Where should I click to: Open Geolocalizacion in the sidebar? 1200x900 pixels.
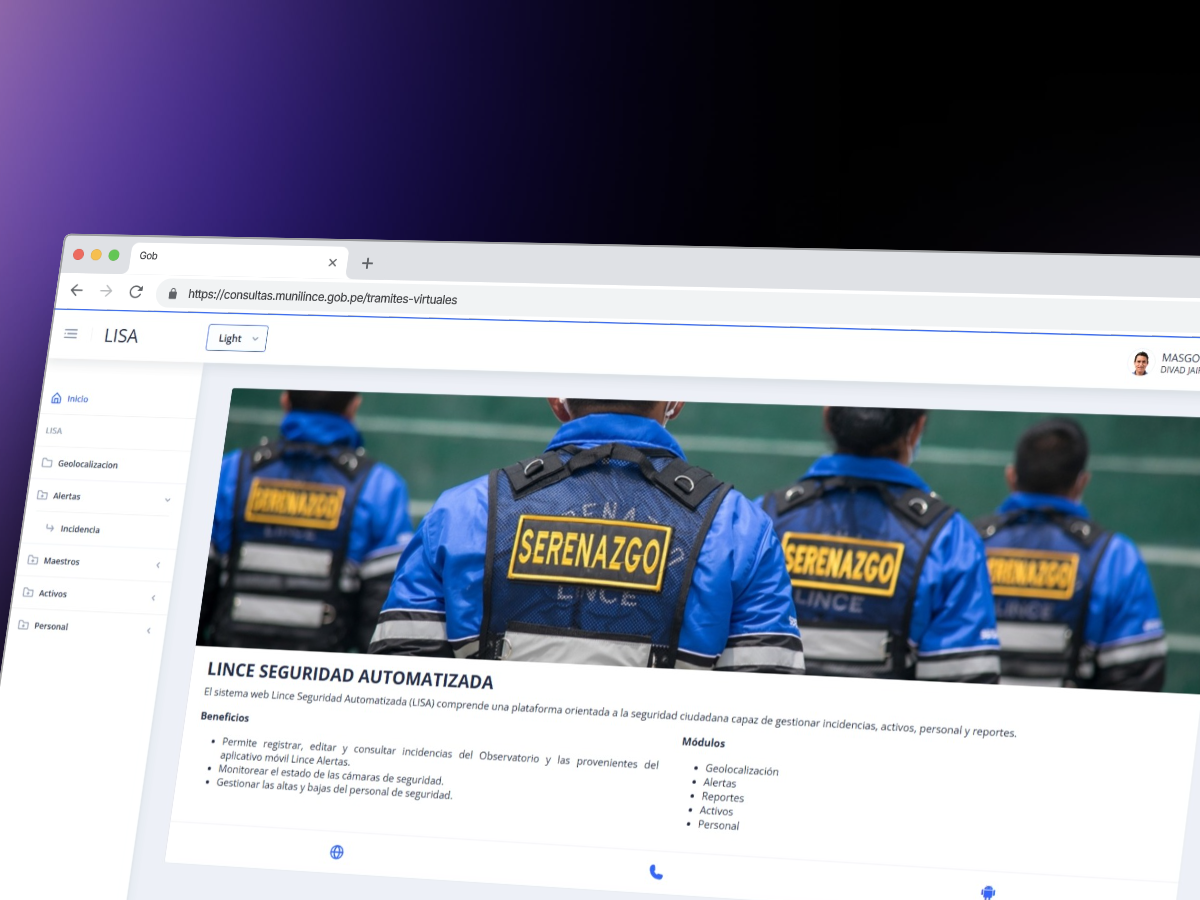88,464
